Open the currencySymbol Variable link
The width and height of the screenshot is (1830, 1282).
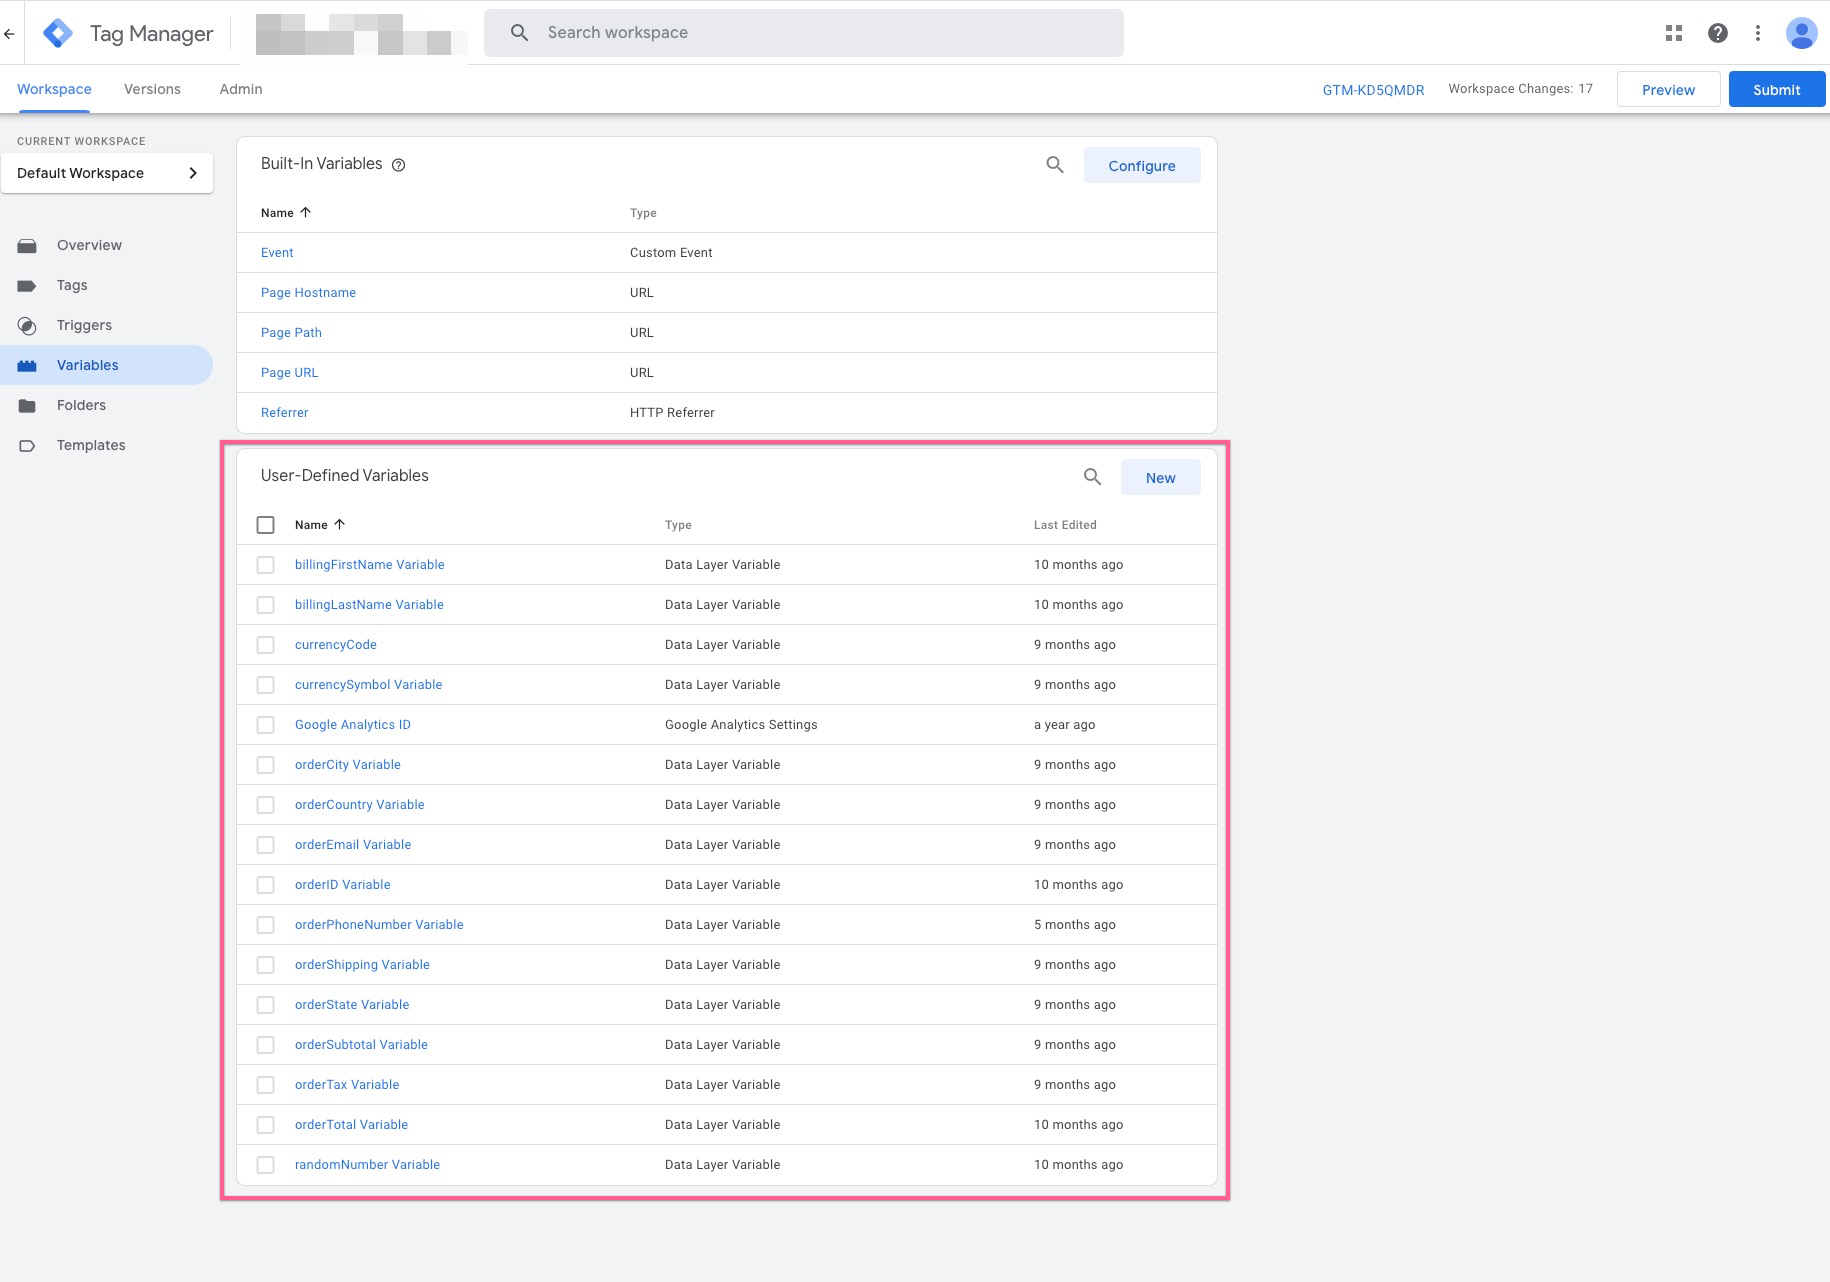(x=369, y=685)
